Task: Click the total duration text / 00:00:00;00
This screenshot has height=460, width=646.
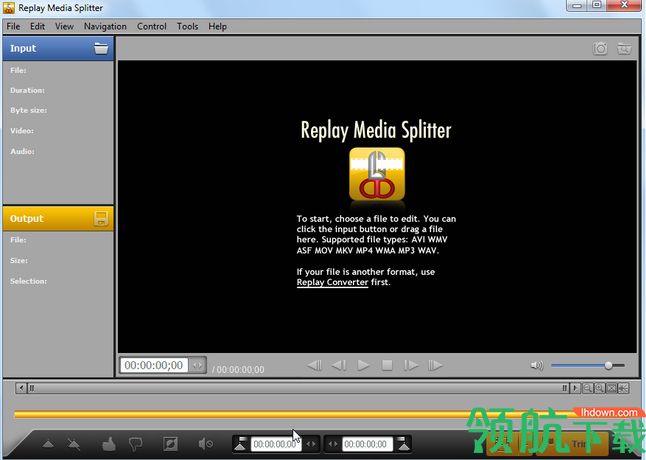Action: point(238,369)
